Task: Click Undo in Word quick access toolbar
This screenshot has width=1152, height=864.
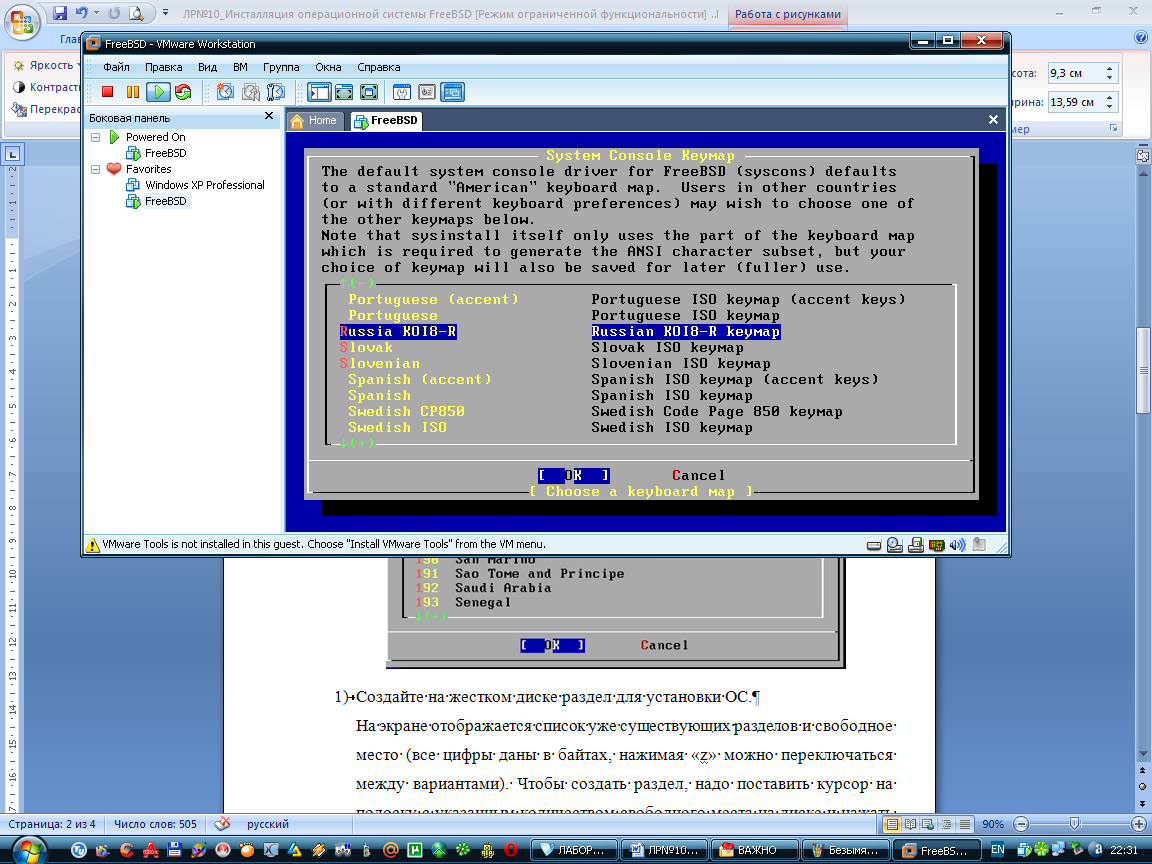Action: [x=81, y=13]
